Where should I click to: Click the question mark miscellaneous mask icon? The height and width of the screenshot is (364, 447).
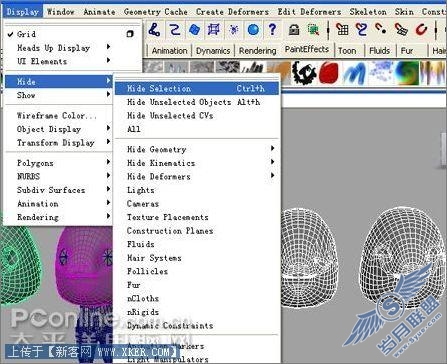[273, 30]
